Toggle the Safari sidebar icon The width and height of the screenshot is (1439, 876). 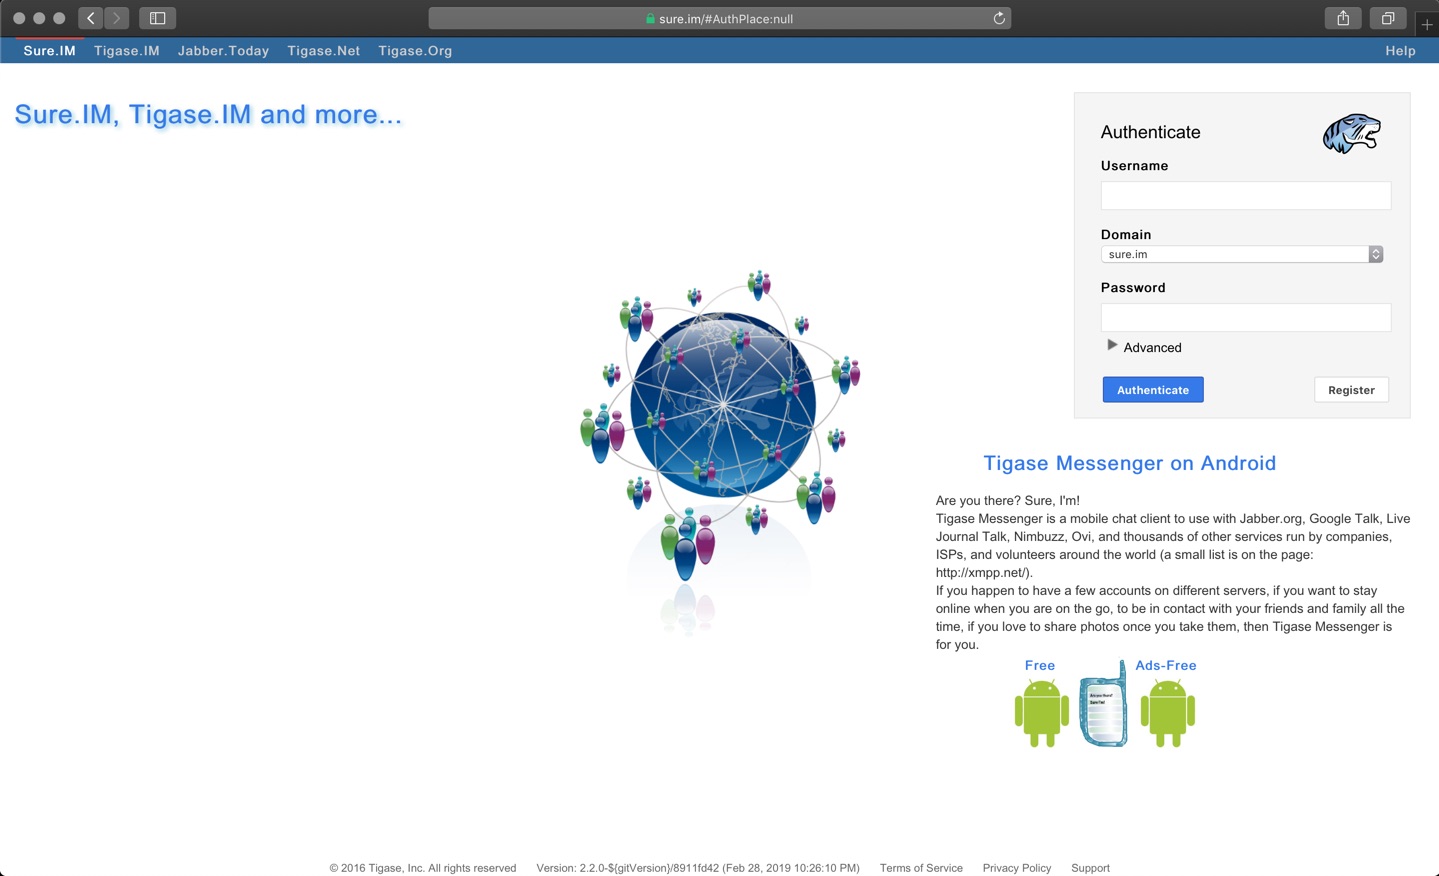click(158, 18)
